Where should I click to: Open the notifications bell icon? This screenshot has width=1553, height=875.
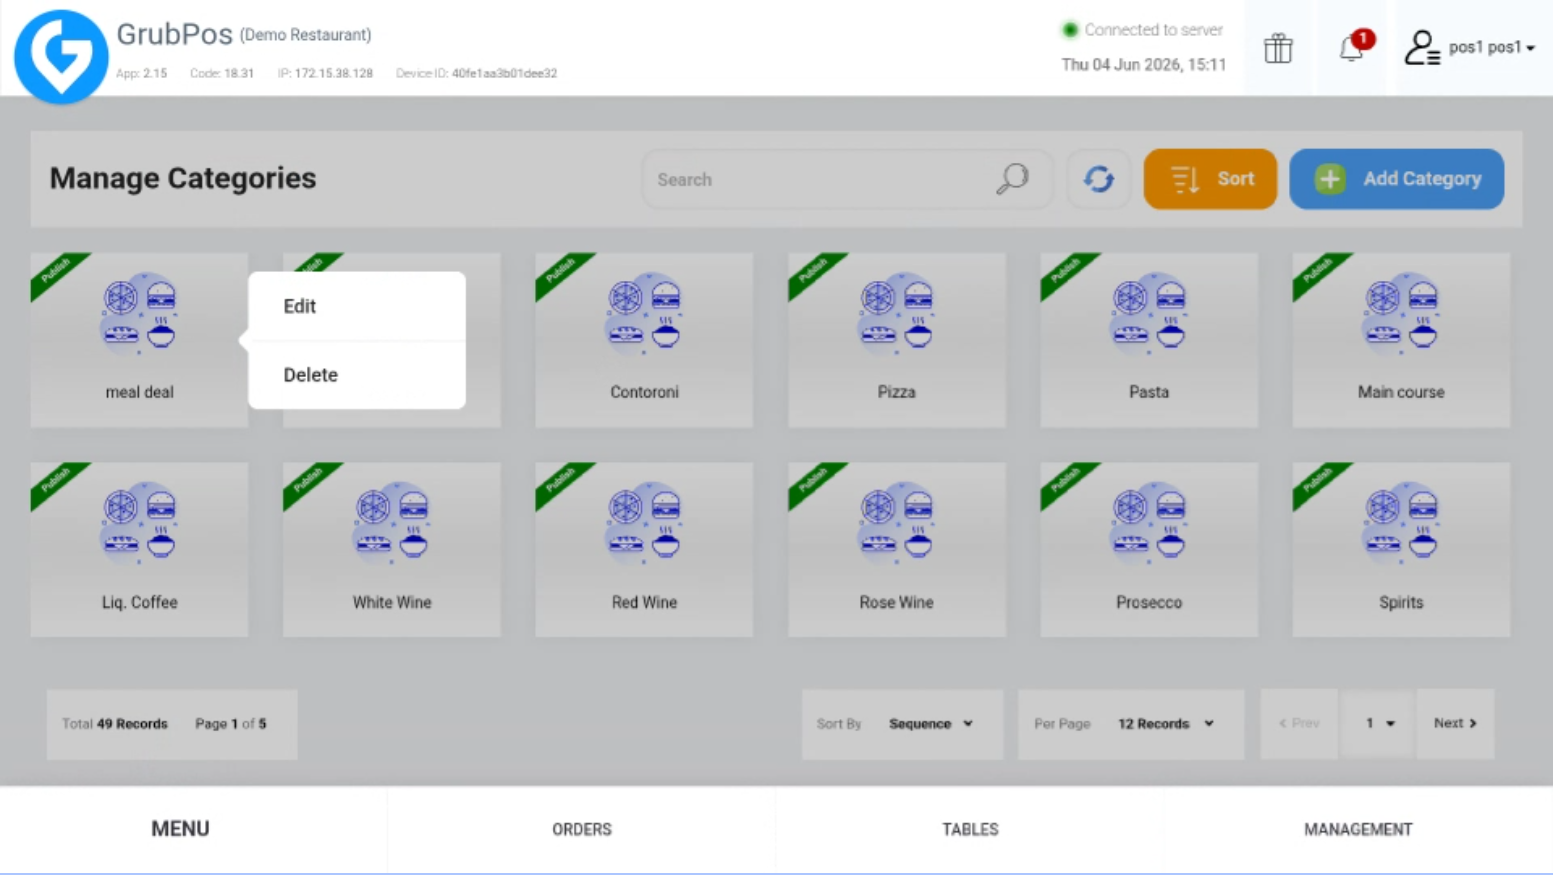[1354, 47]
